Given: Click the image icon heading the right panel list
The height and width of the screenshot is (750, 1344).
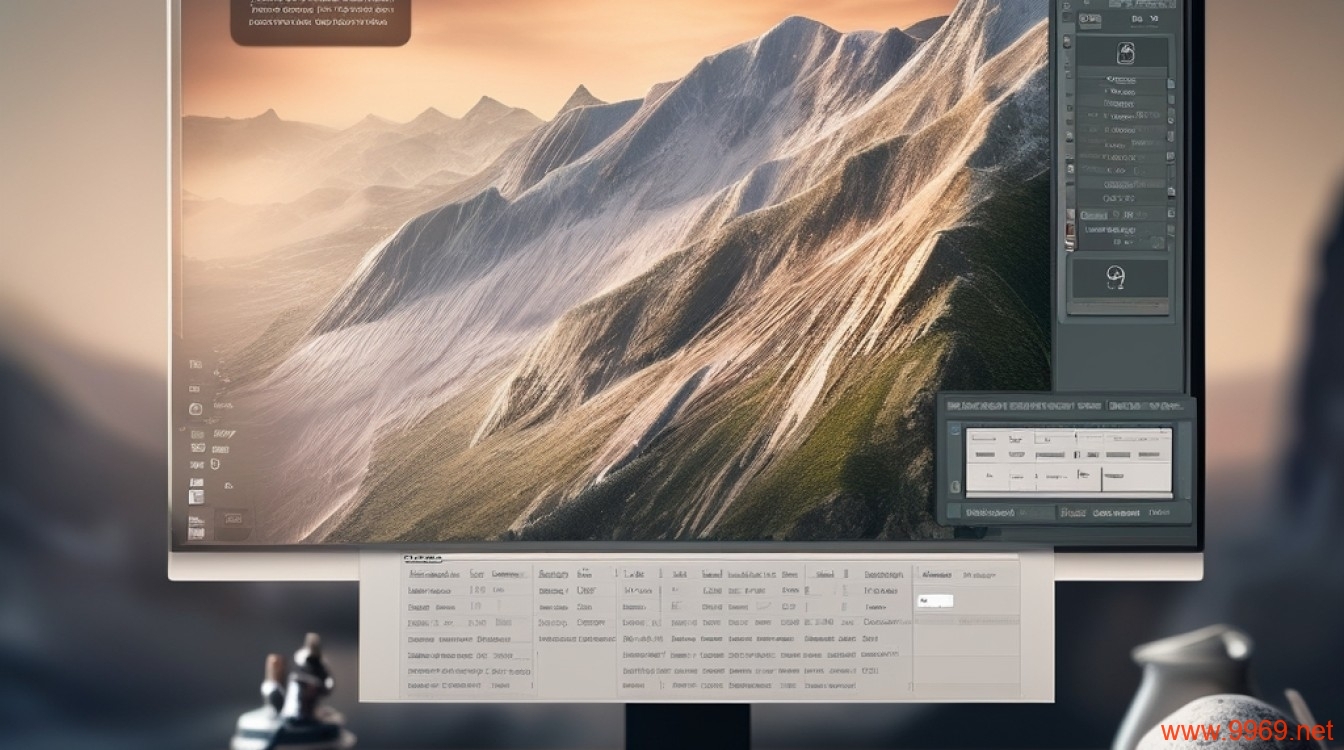Looking at the screenshot, I should coord(1124,52).
